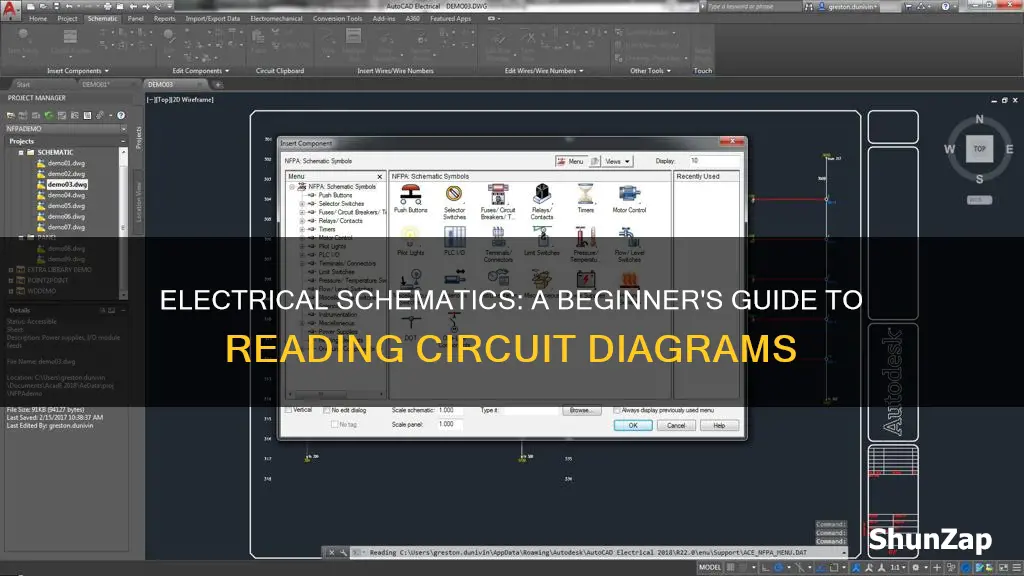Click the Browse... button
1024x576 pixels.
(581, 410)
